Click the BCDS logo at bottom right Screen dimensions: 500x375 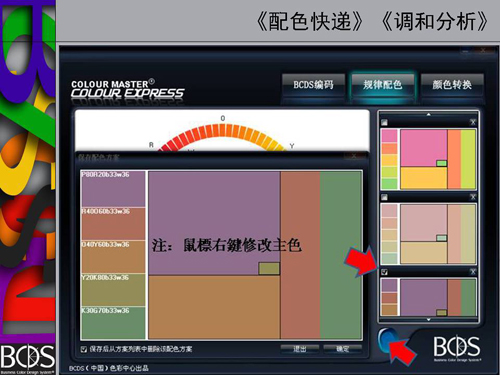pos(457,349)
